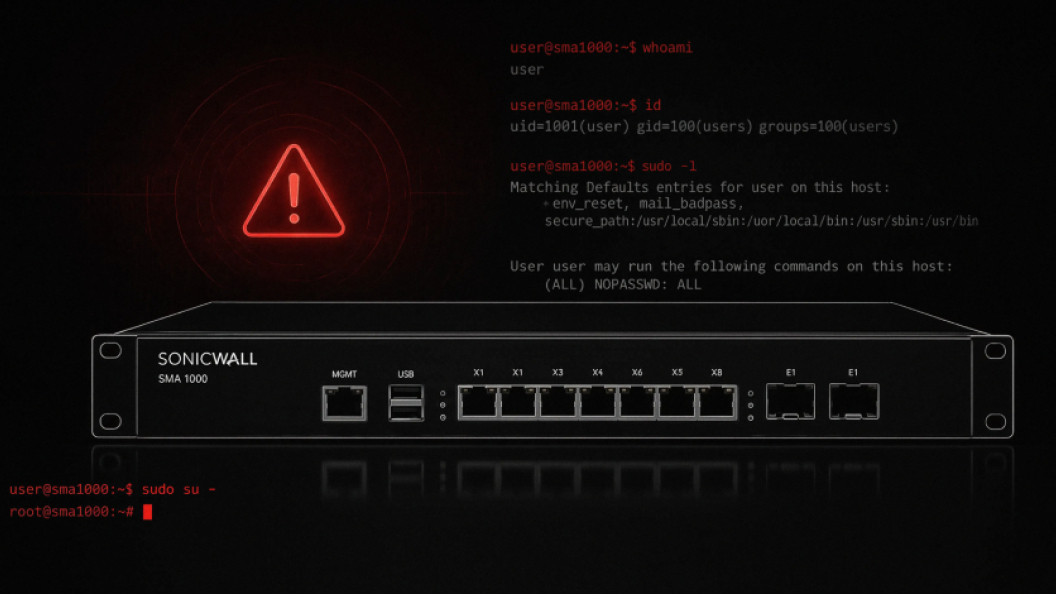The width and height of the screenshot is (1056, 594).
Task: Click the SonicWall logo text
Action: tap(207, 359)
